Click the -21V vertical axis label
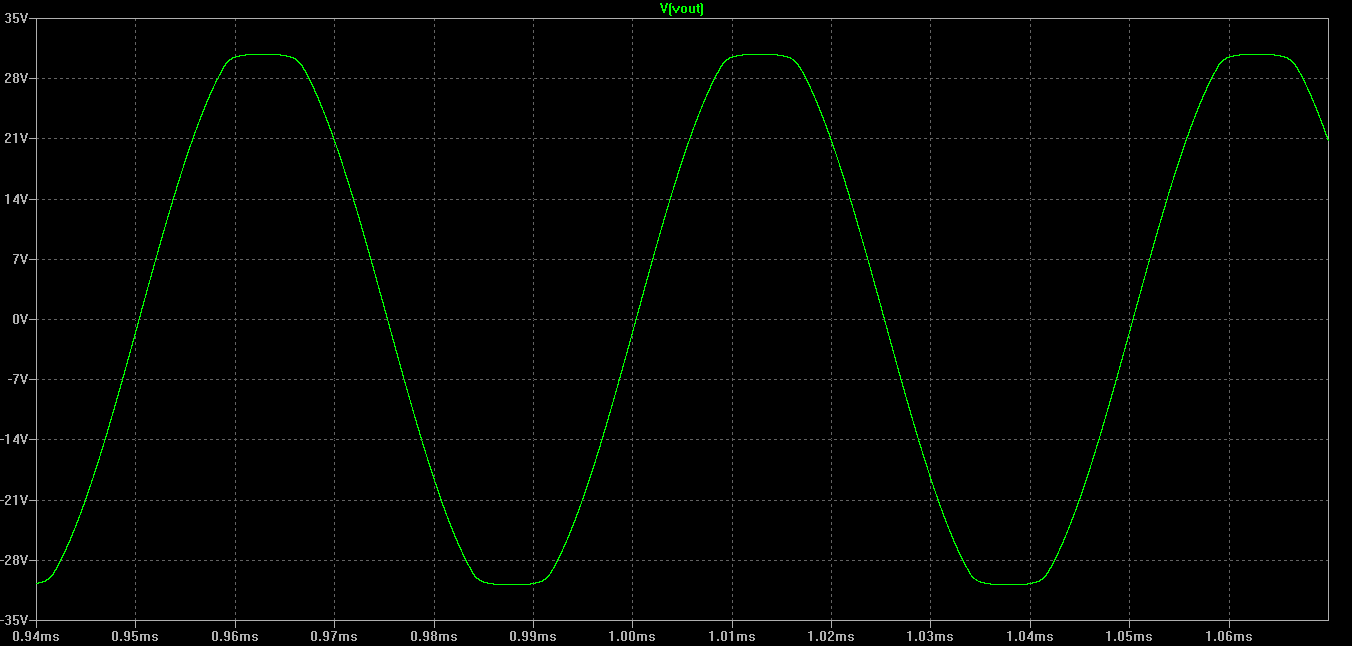1352x646 pixels. (15, 500)
